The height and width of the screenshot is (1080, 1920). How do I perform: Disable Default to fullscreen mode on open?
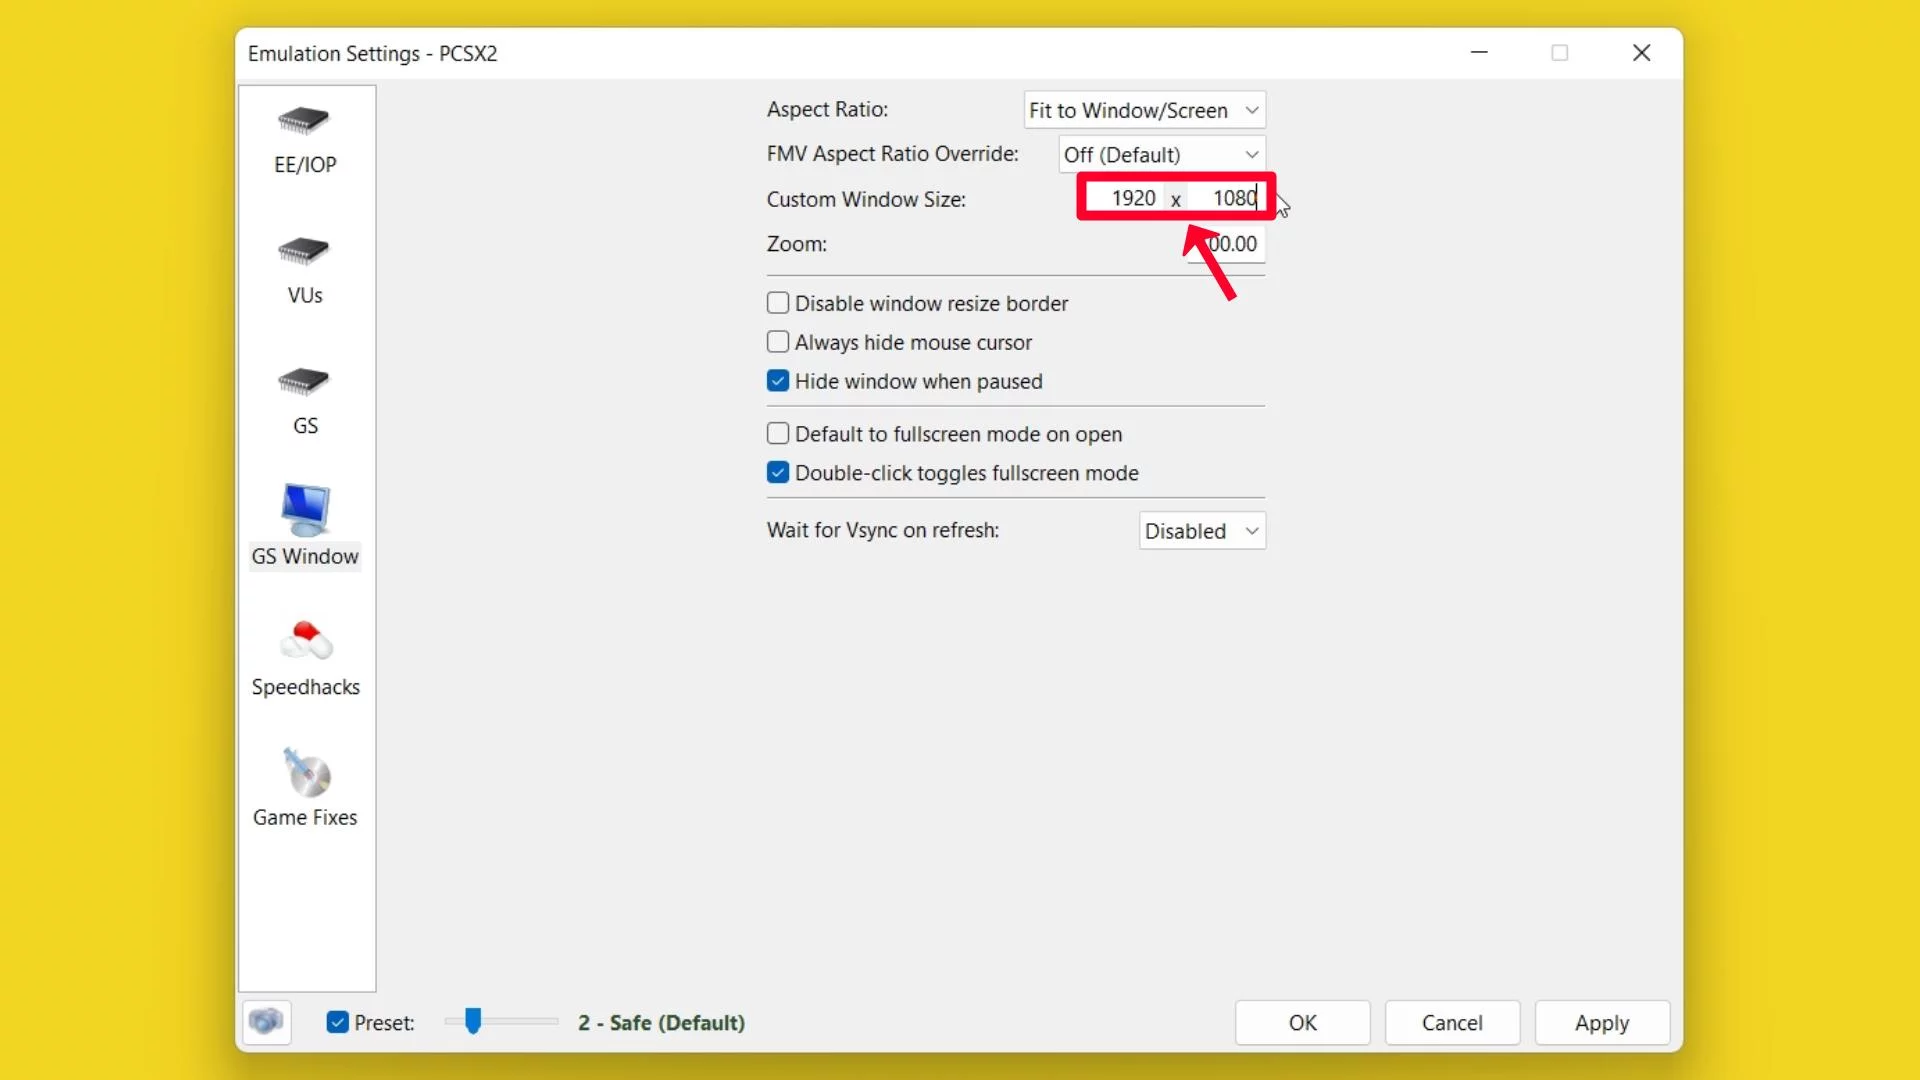pyautogui.click(x=777, y=434)
